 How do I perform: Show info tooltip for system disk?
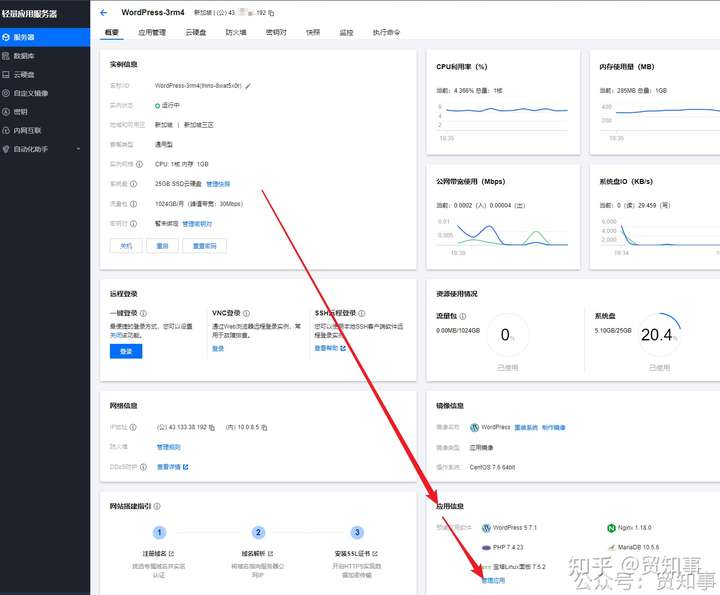point(133,184)
